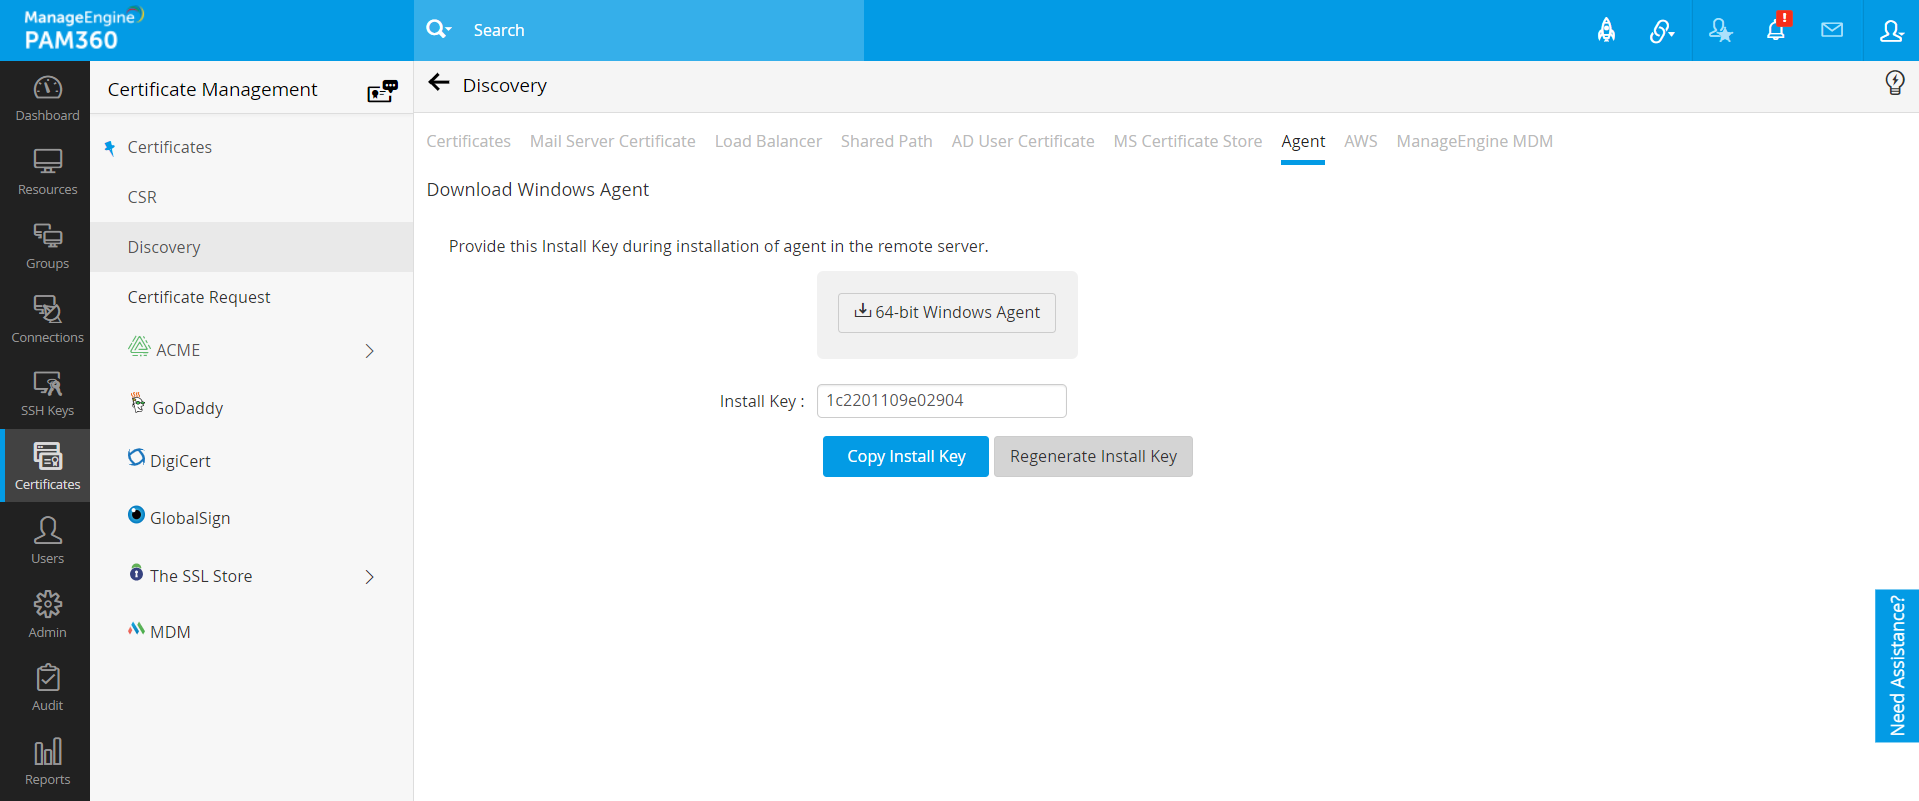Open the Dashboard module icon
The image size is (1919, 801).
[47, 98]
